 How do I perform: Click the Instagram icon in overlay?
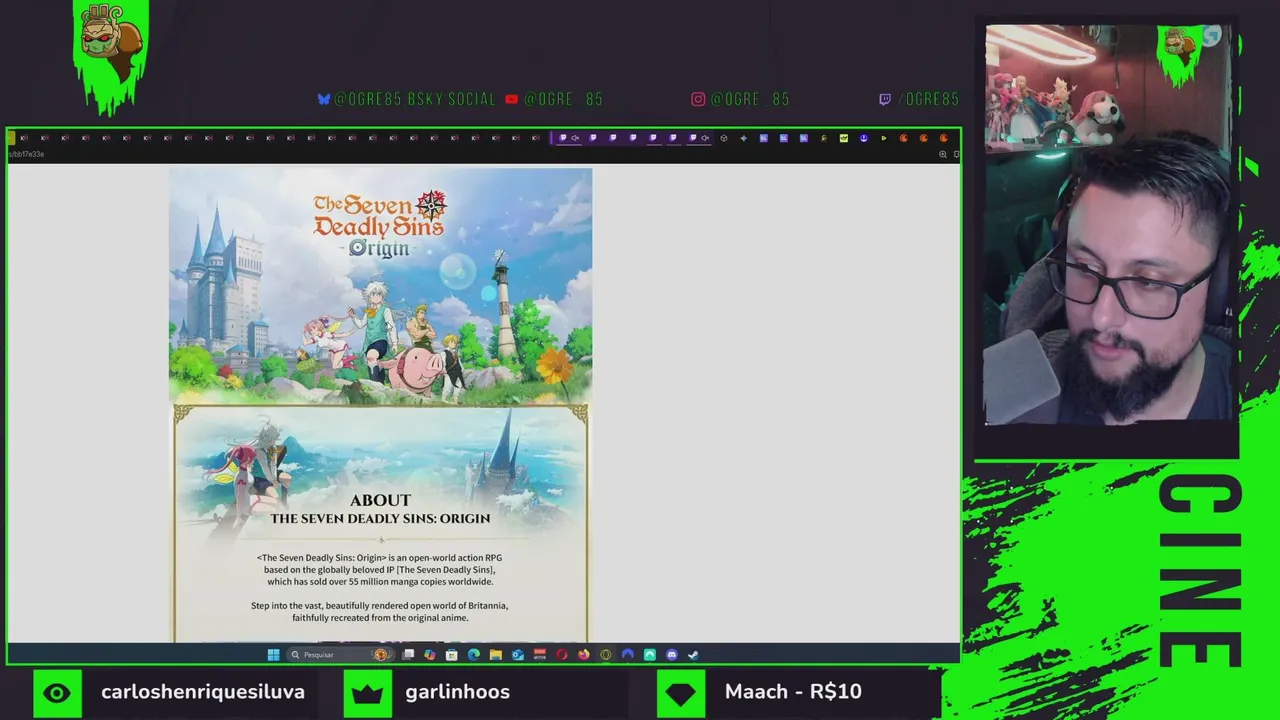click(698, 99)
